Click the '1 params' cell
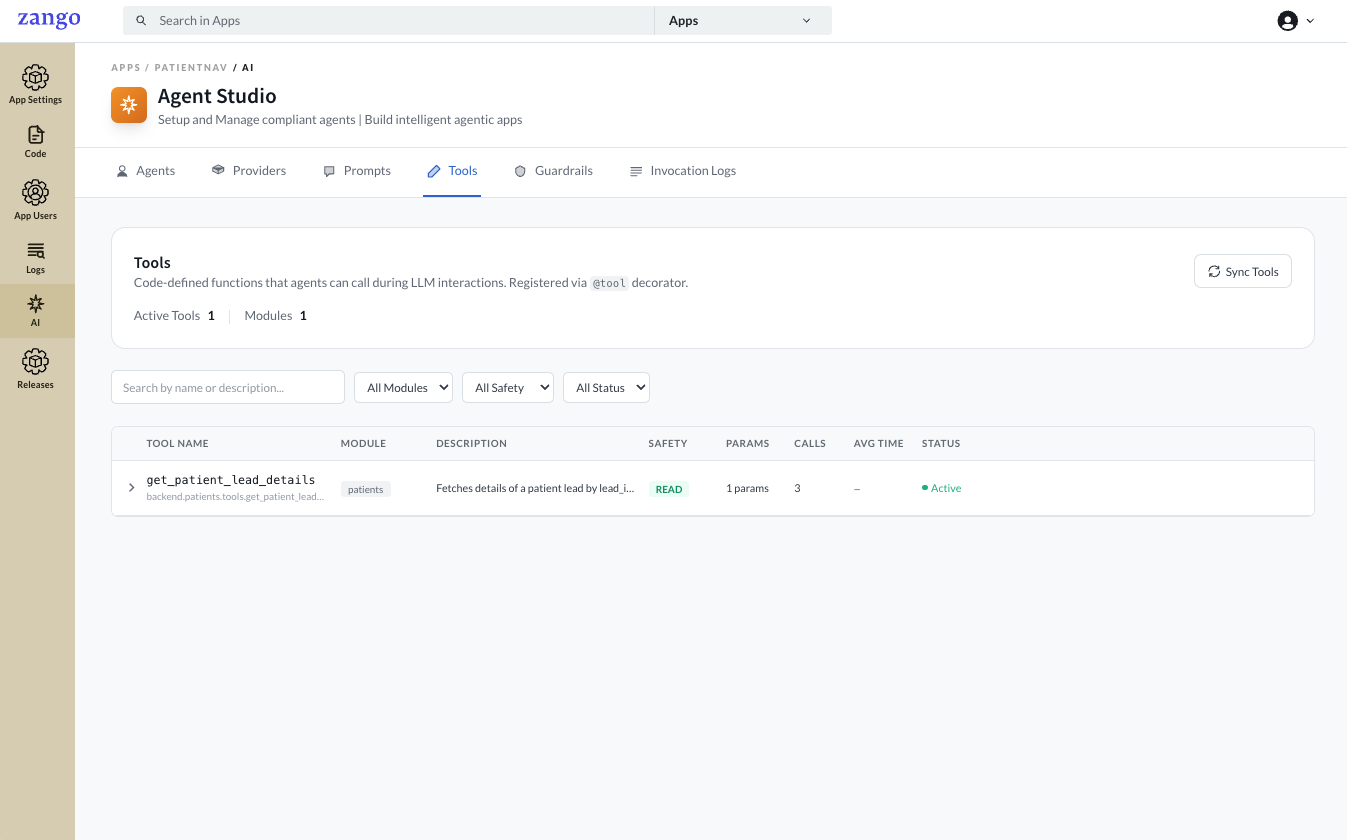This screenshot has height=840, width=1347. (x=748, y=488)
